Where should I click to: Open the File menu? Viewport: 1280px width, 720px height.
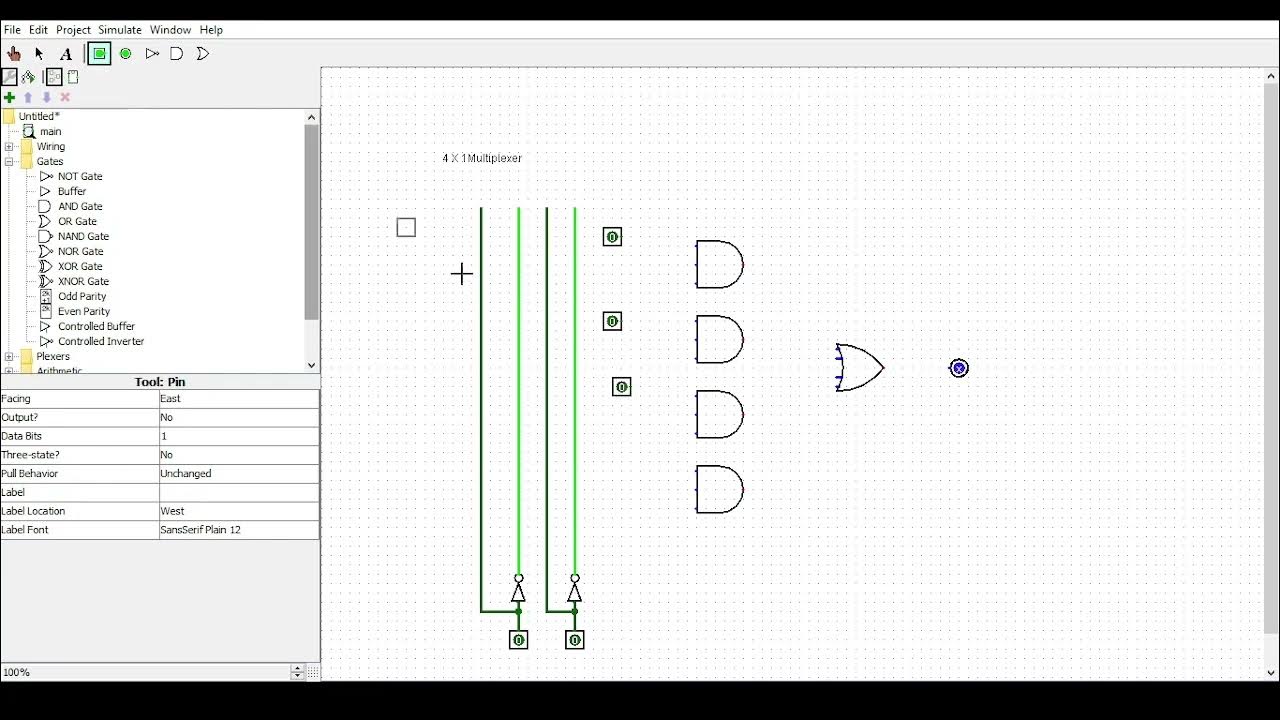(x=12, y=30)
